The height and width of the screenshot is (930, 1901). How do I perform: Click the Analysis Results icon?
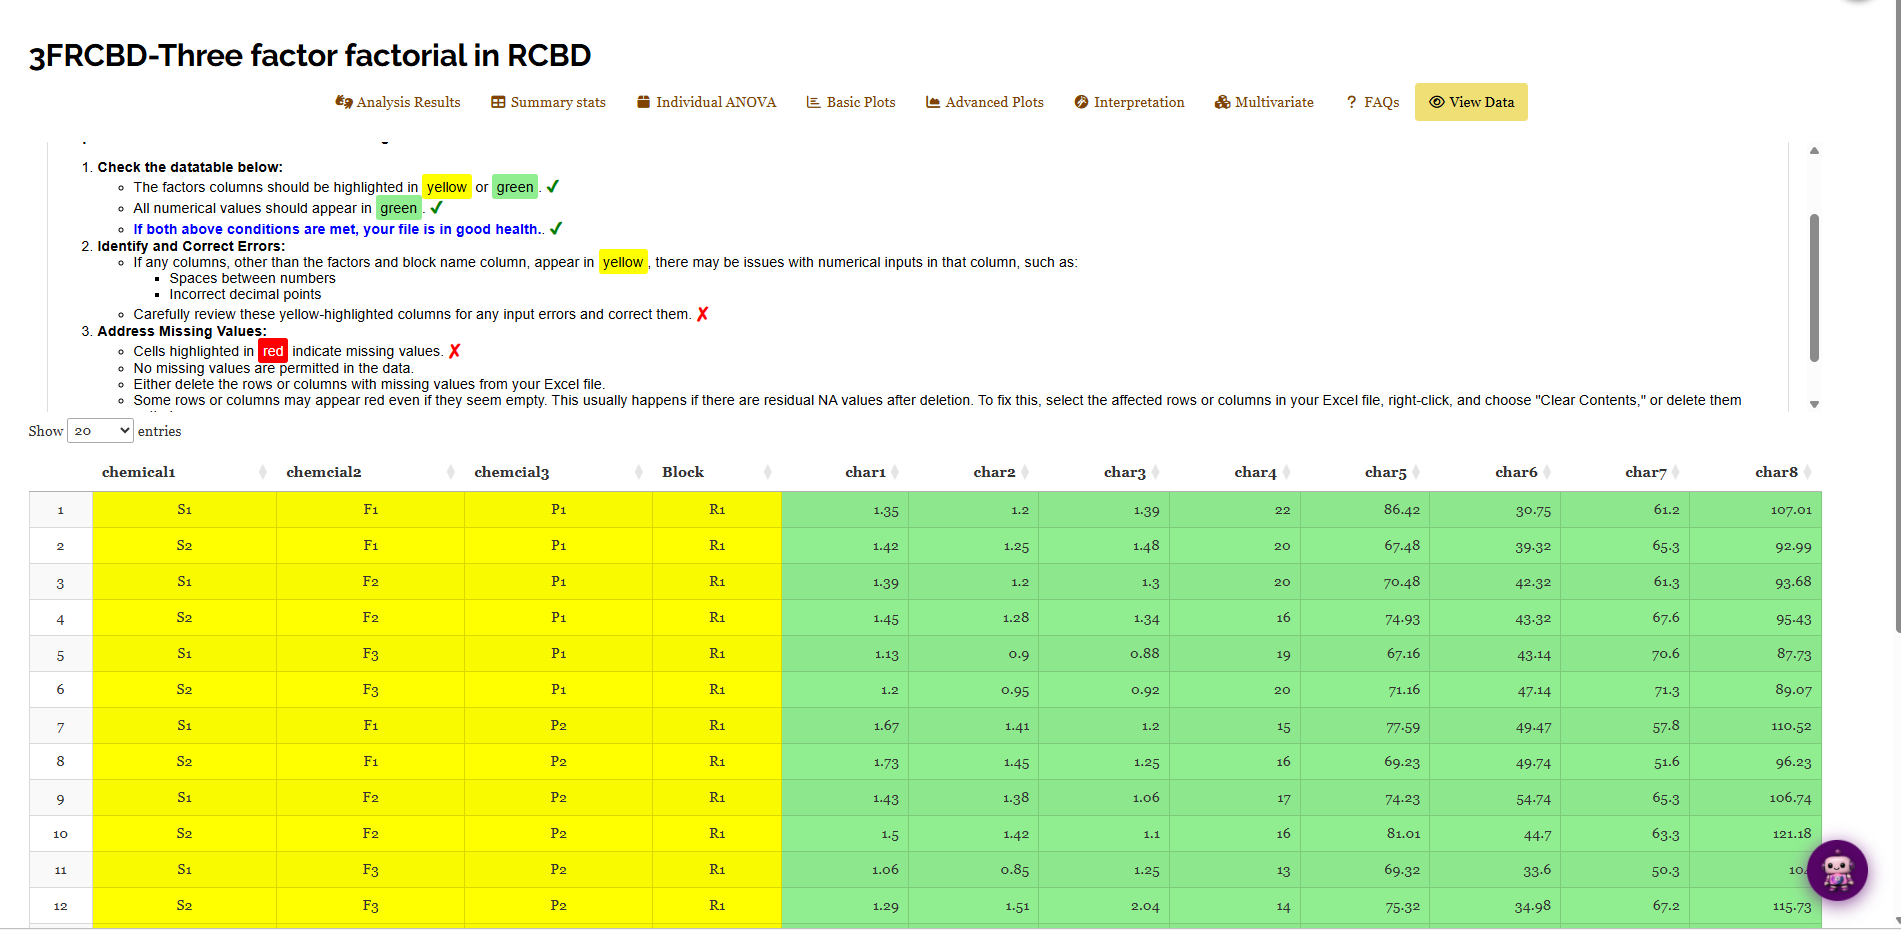344,102
